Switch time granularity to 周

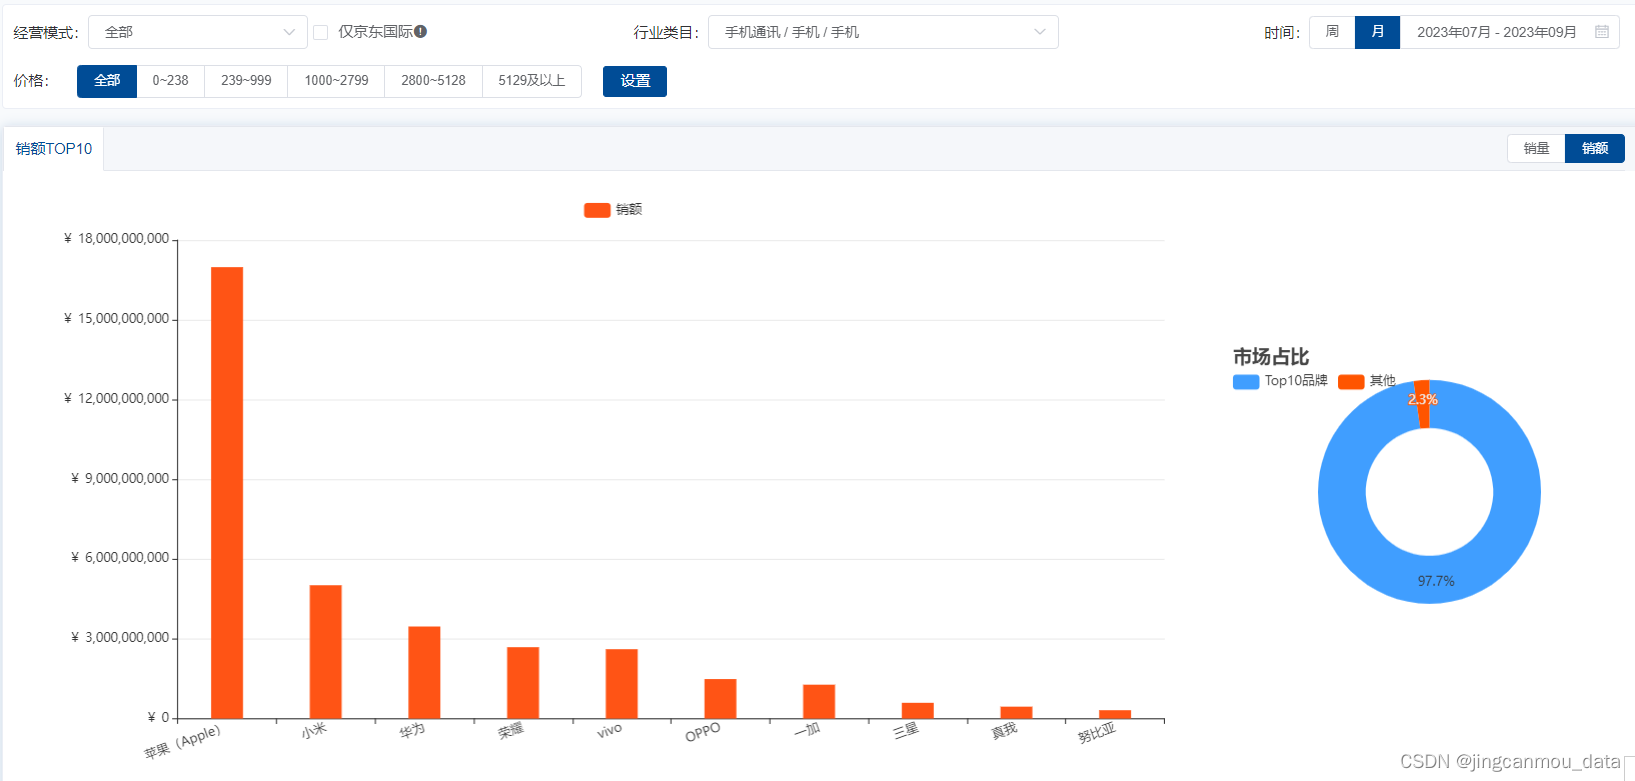(1332, 32)
